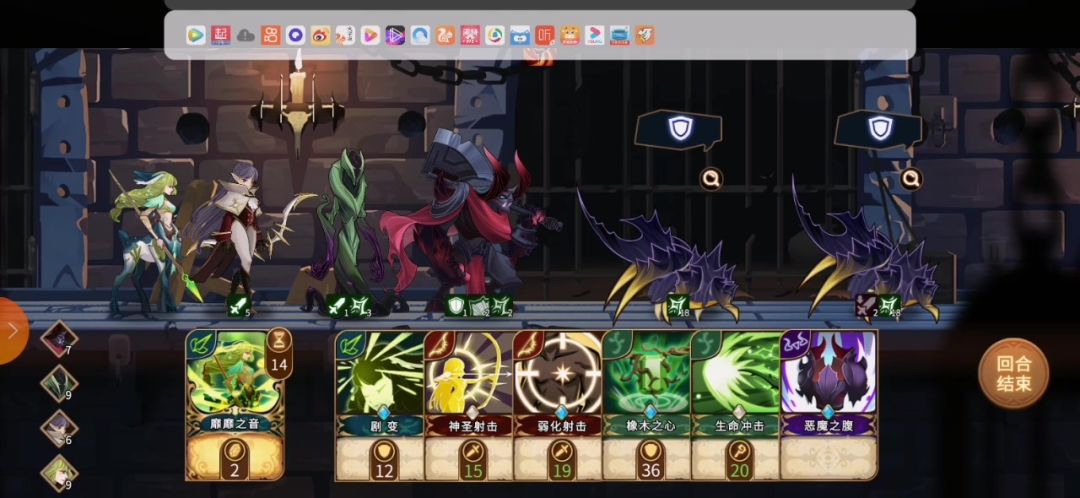1080x498 pixels.
Task: Select the top hero portrait with 7
Action: tap(59, 338)
